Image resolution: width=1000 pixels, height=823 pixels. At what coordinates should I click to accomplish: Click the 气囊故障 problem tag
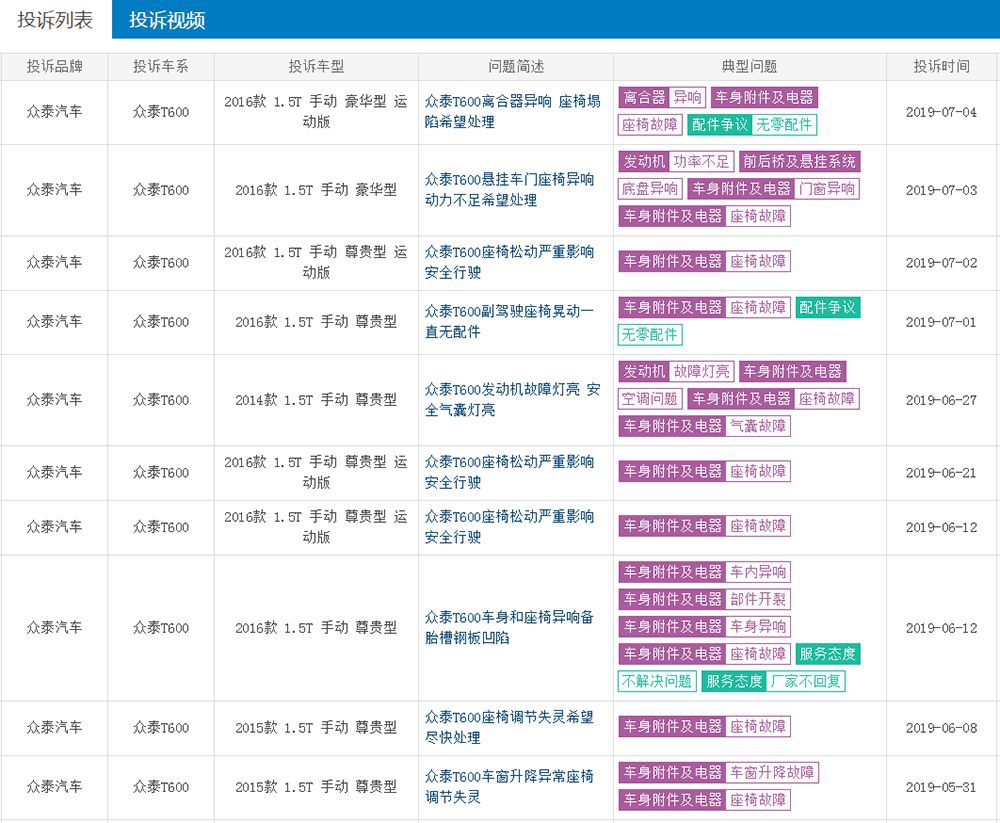(x=757, y=426)
